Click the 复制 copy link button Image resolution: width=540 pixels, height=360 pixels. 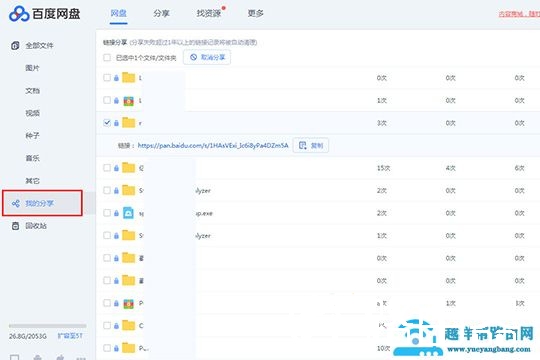311,145
